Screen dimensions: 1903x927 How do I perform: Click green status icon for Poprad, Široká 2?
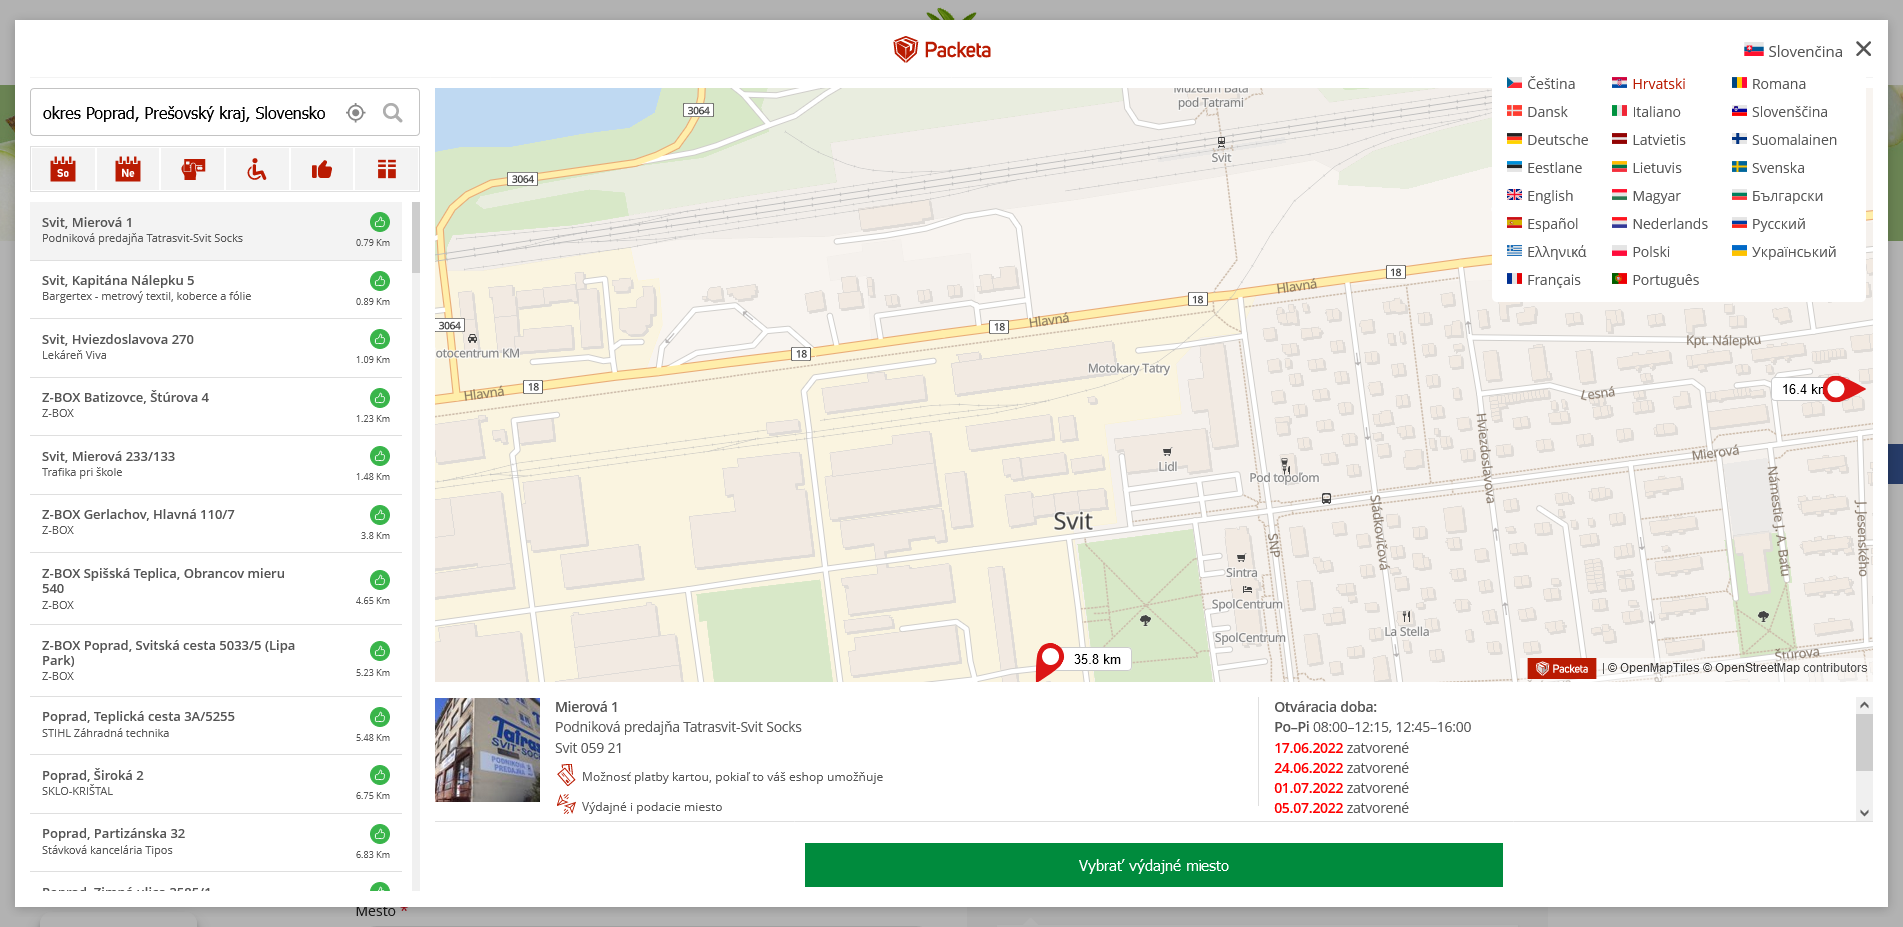pyautogui.click(x=380, y=775)
